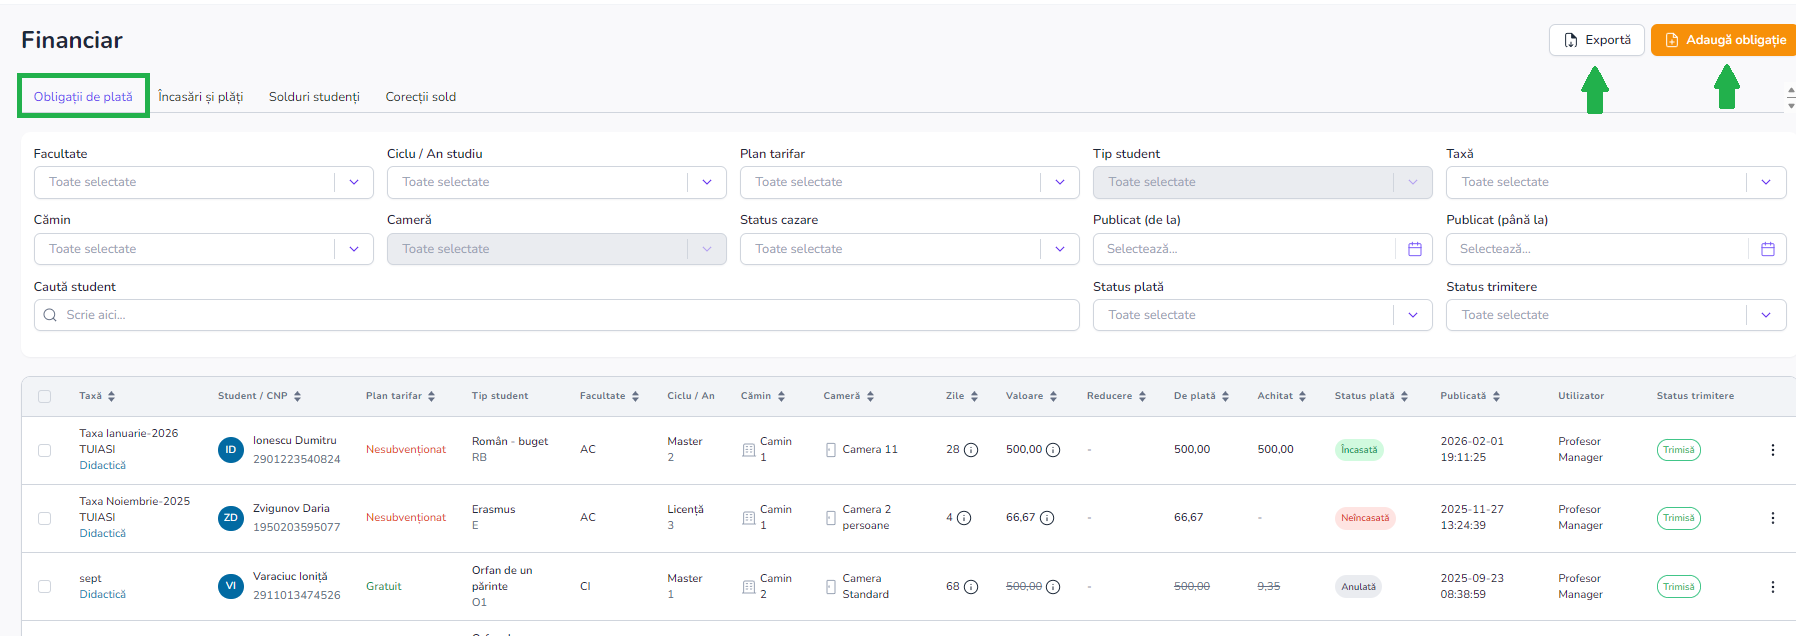Open calendar picker for Publicat (până la)
This screenshot has height=636, width=1796.
[1767, 249]
